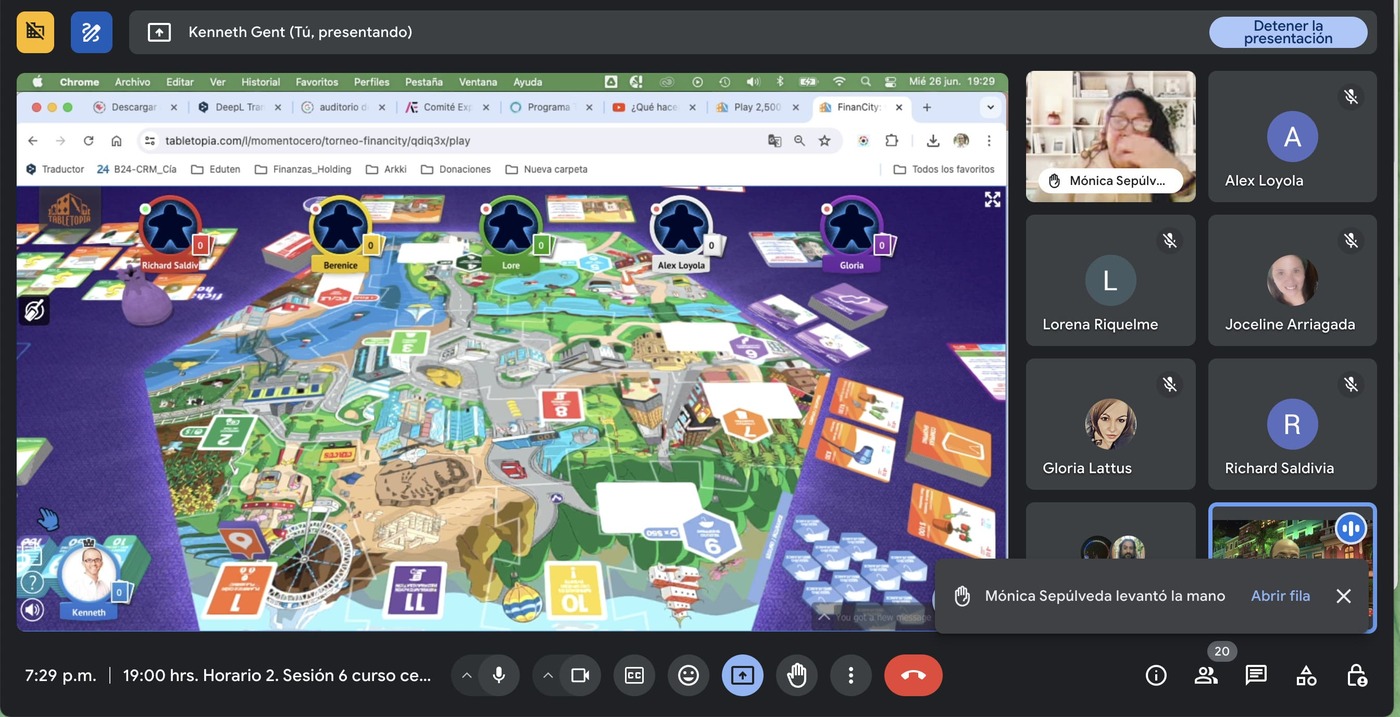Viewport: 1400px width, 717px height.
Task: Open the Donaciones bookmark folder
Action: tap(456, 169)
